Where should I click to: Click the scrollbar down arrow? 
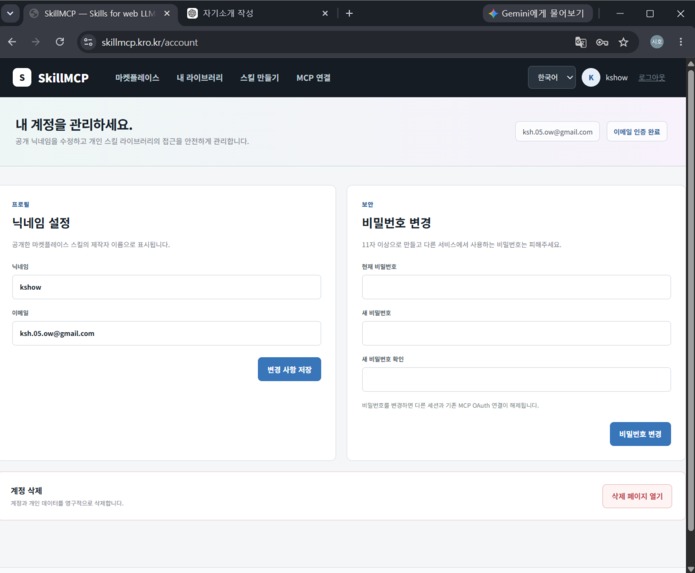tap(691, 569)
